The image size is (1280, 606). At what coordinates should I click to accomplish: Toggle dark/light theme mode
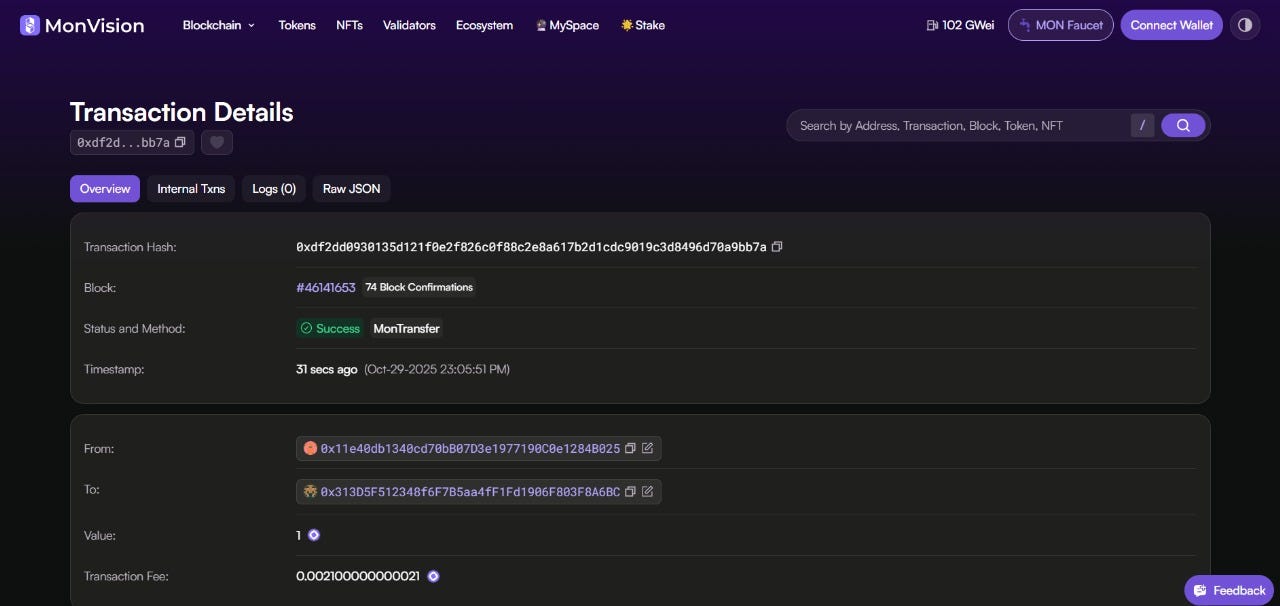click(1245, 25)
